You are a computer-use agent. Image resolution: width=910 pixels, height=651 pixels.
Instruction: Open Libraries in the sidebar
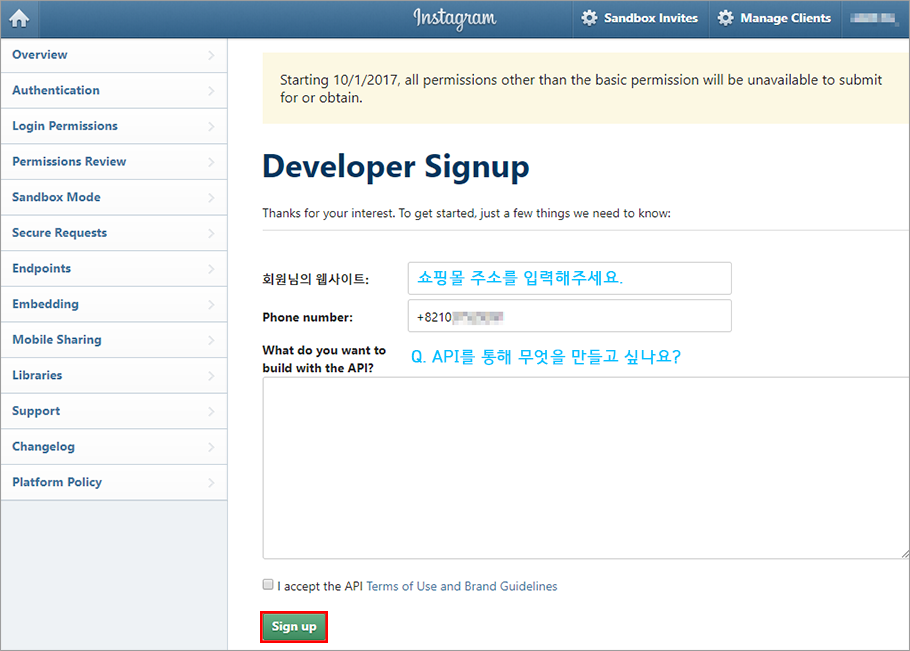[x=114, y=375]
